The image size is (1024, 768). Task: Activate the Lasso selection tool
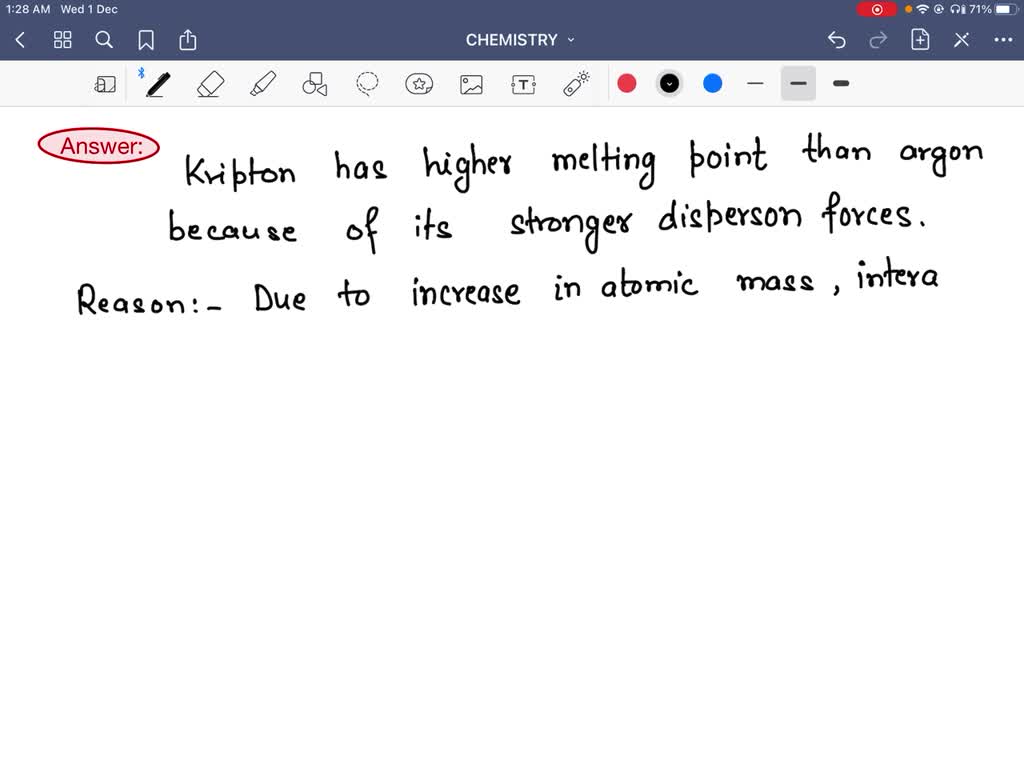click(x=365, y=83)
